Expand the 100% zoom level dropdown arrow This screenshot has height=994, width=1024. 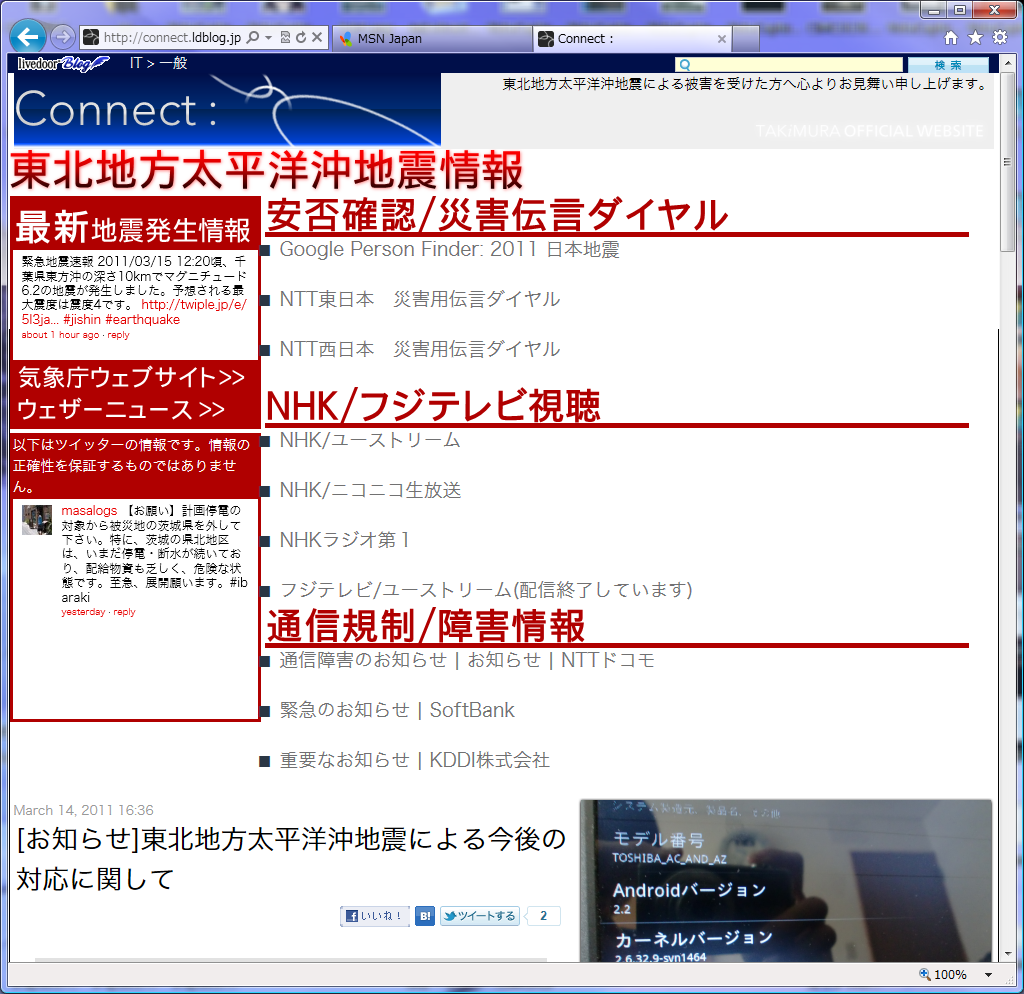click(x=988, y=974)
